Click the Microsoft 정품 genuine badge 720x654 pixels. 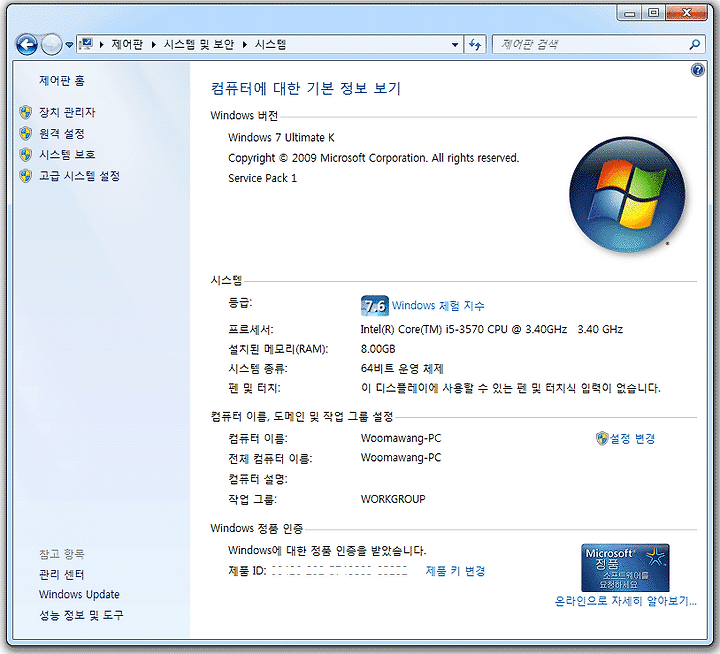click(x=625, y=568)
